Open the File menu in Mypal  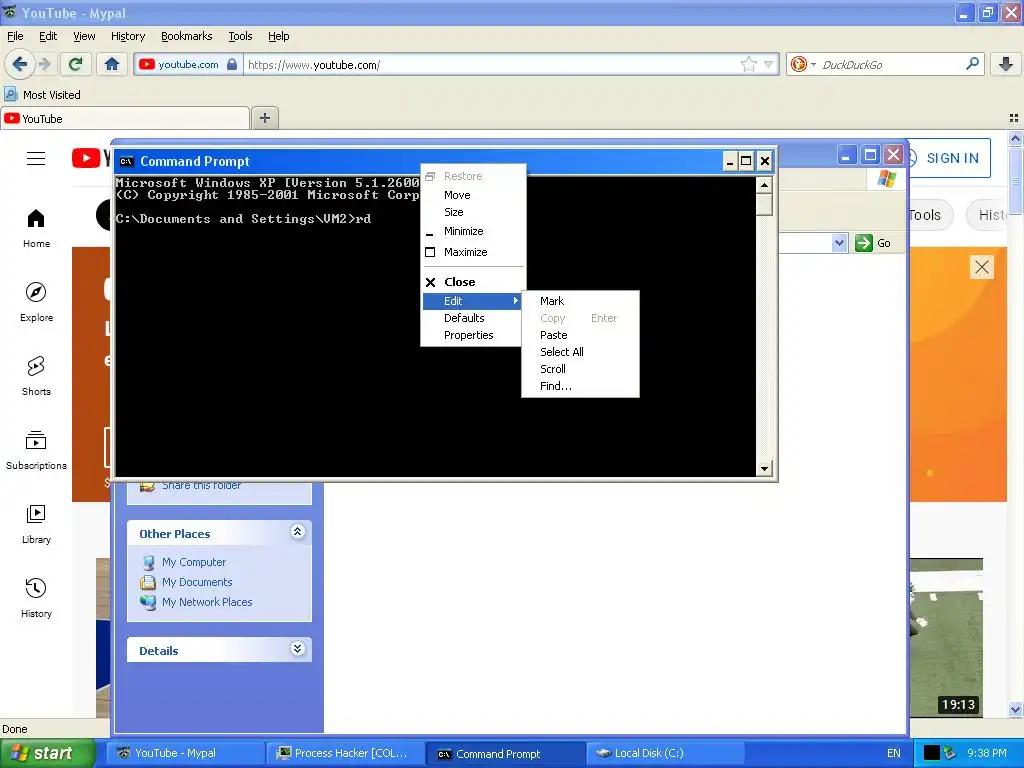[15, 36]
